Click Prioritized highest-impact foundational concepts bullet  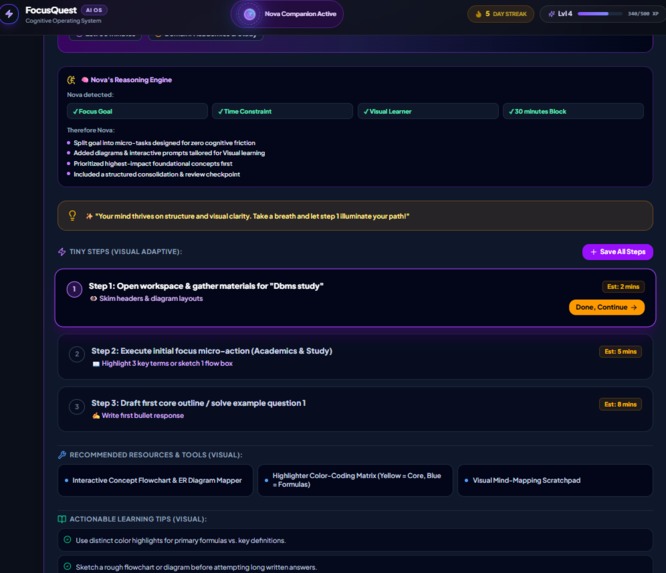click(x=153, y=164)
